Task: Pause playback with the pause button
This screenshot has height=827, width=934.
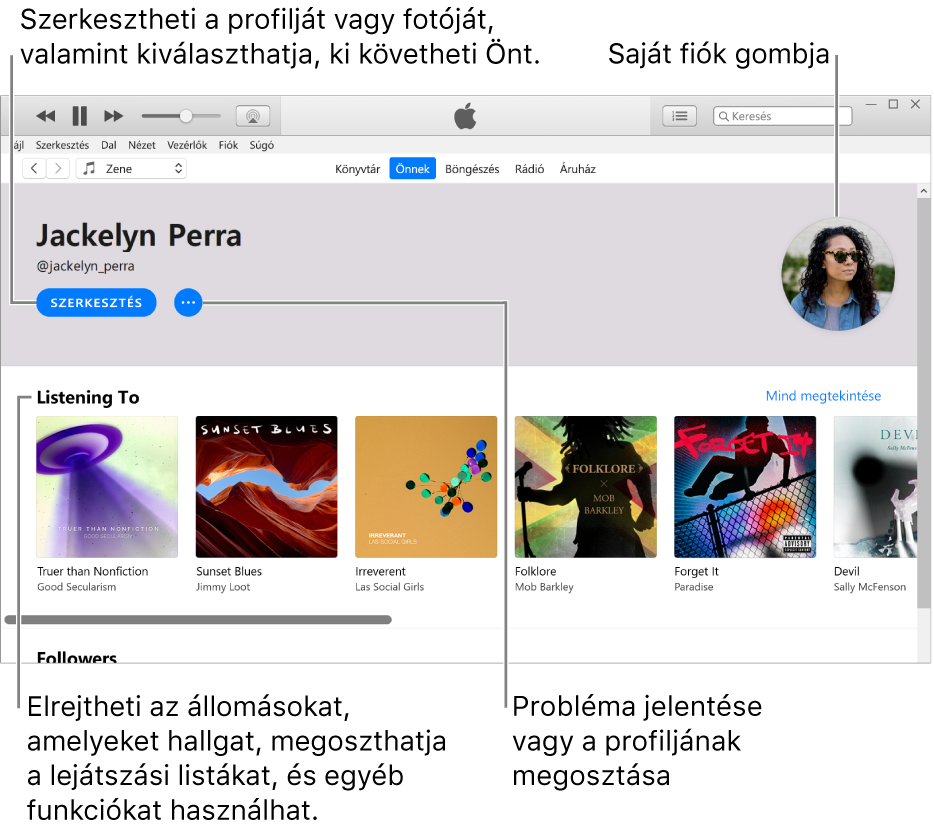Action: coord(79,116)
